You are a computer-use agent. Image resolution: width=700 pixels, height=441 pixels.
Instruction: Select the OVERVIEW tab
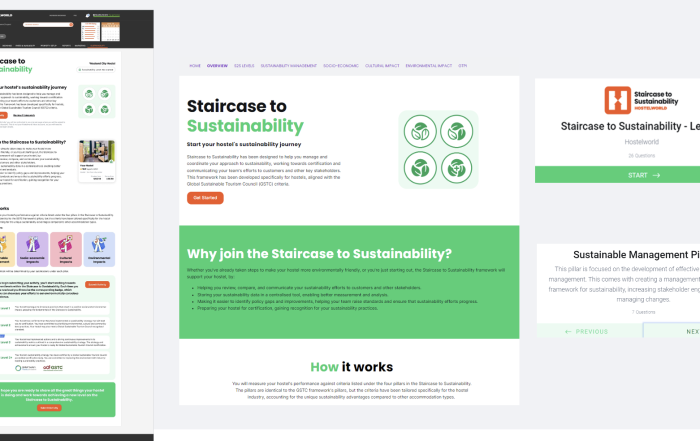[217, 66]
